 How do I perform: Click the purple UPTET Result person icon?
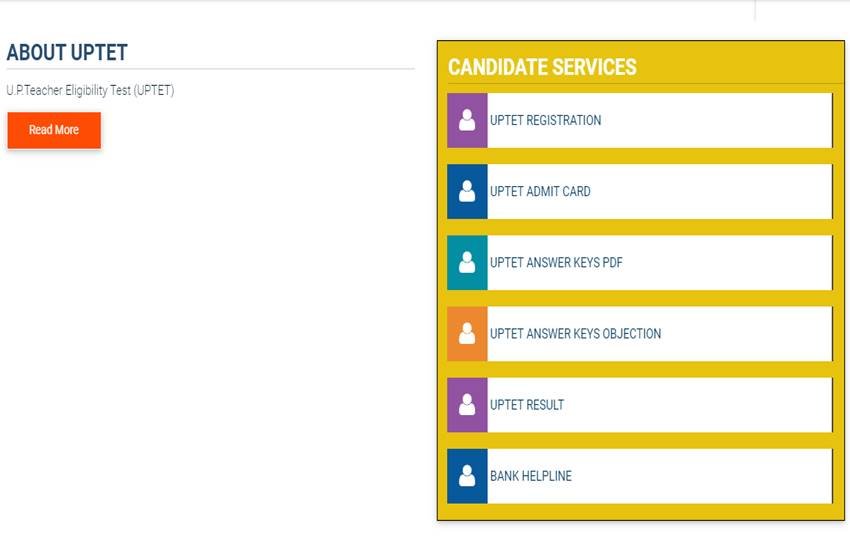pos(467,405)
